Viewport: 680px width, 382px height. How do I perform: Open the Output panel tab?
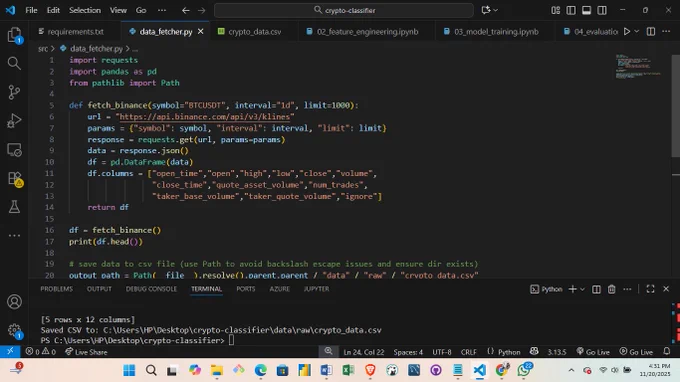[99, 289]
